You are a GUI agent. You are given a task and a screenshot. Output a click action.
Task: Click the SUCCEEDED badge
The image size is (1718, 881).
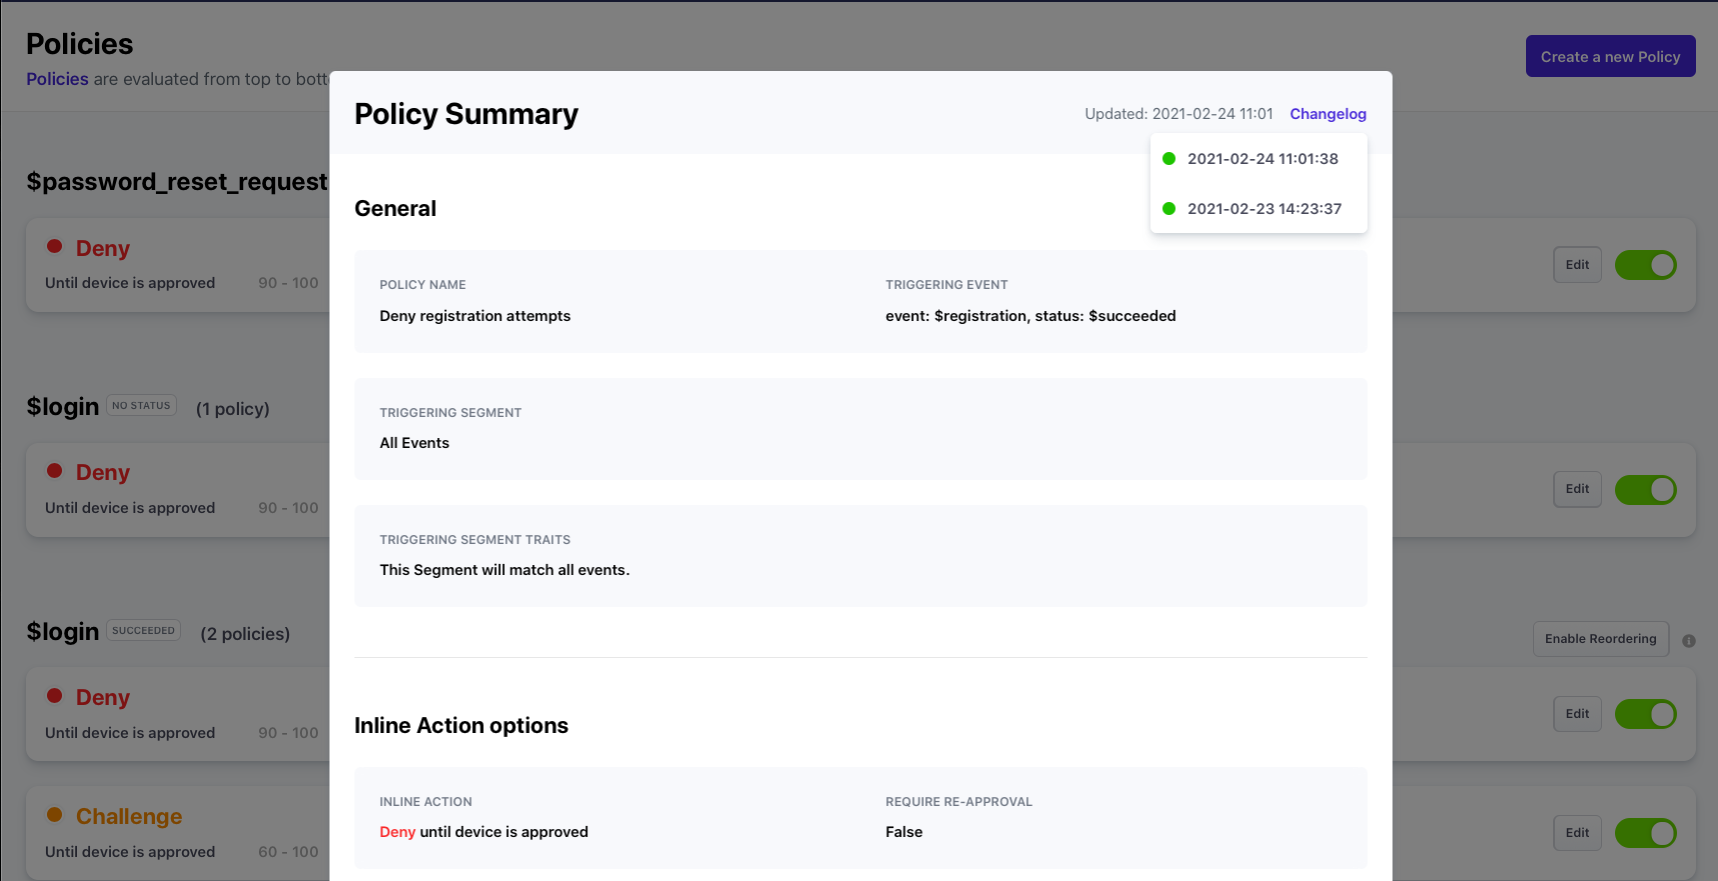pyautogui.click(x=143, y=631)
